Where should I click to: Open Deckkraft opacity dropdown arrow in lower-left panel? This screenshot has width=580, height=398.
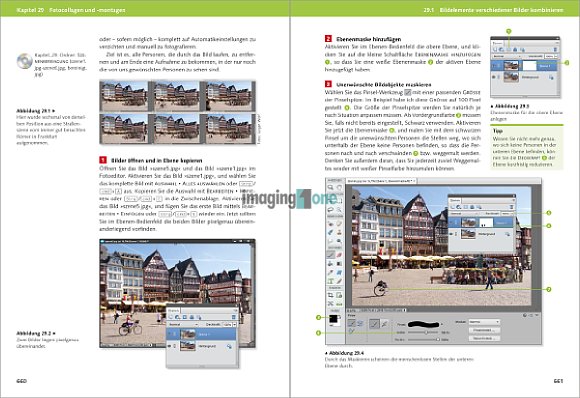tap(235, 324)
